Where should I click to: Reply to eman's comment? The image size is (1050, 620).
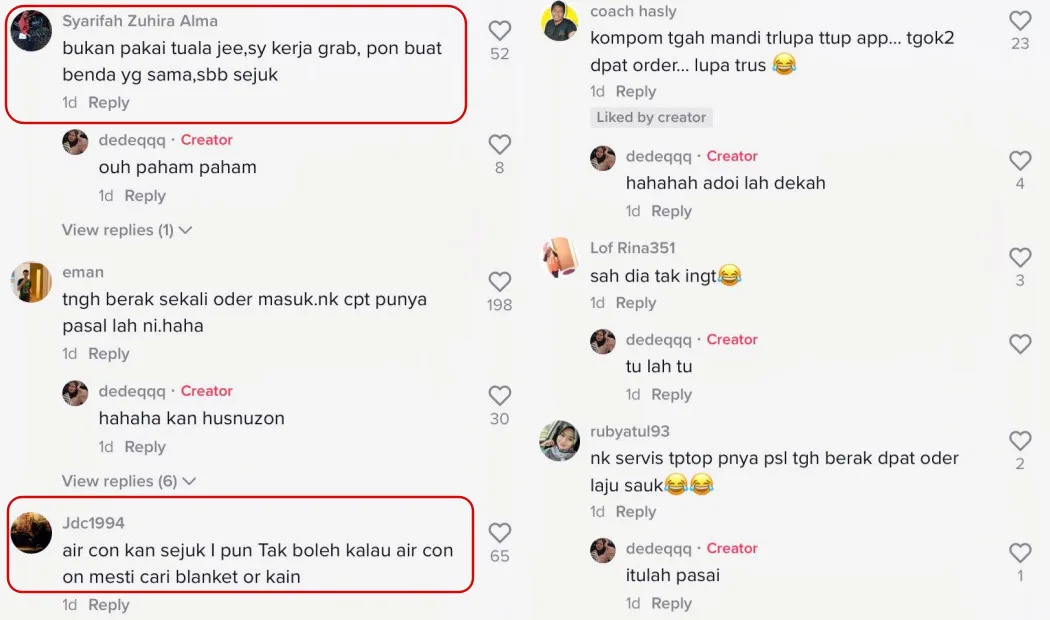tap(108, 354)
